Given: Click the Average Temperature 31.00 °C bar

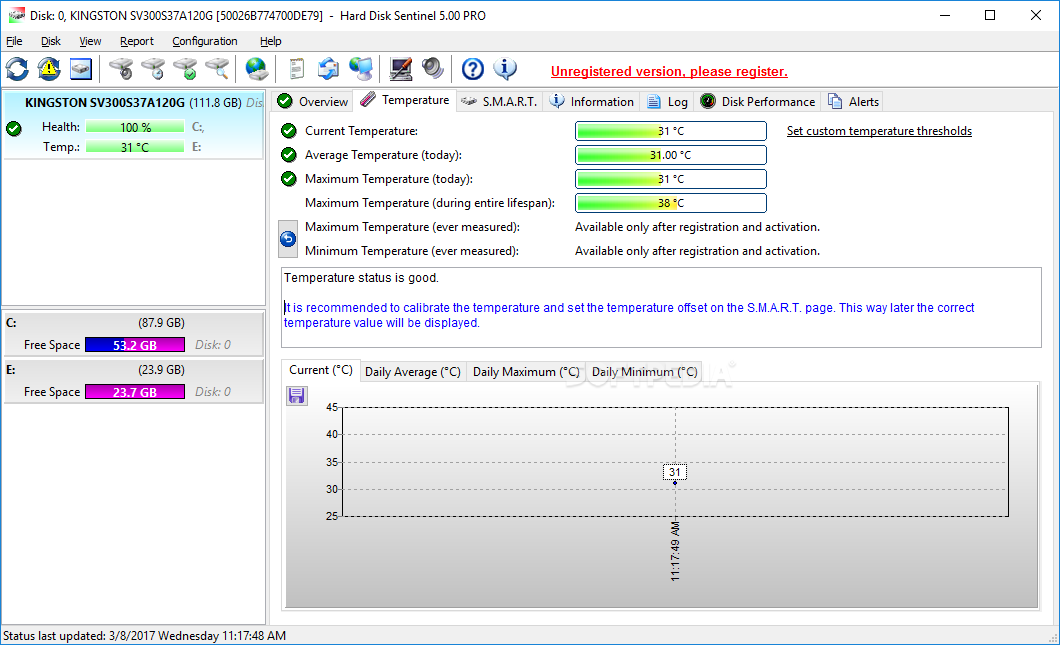Looking at the screenshot, I should [671, 155].
